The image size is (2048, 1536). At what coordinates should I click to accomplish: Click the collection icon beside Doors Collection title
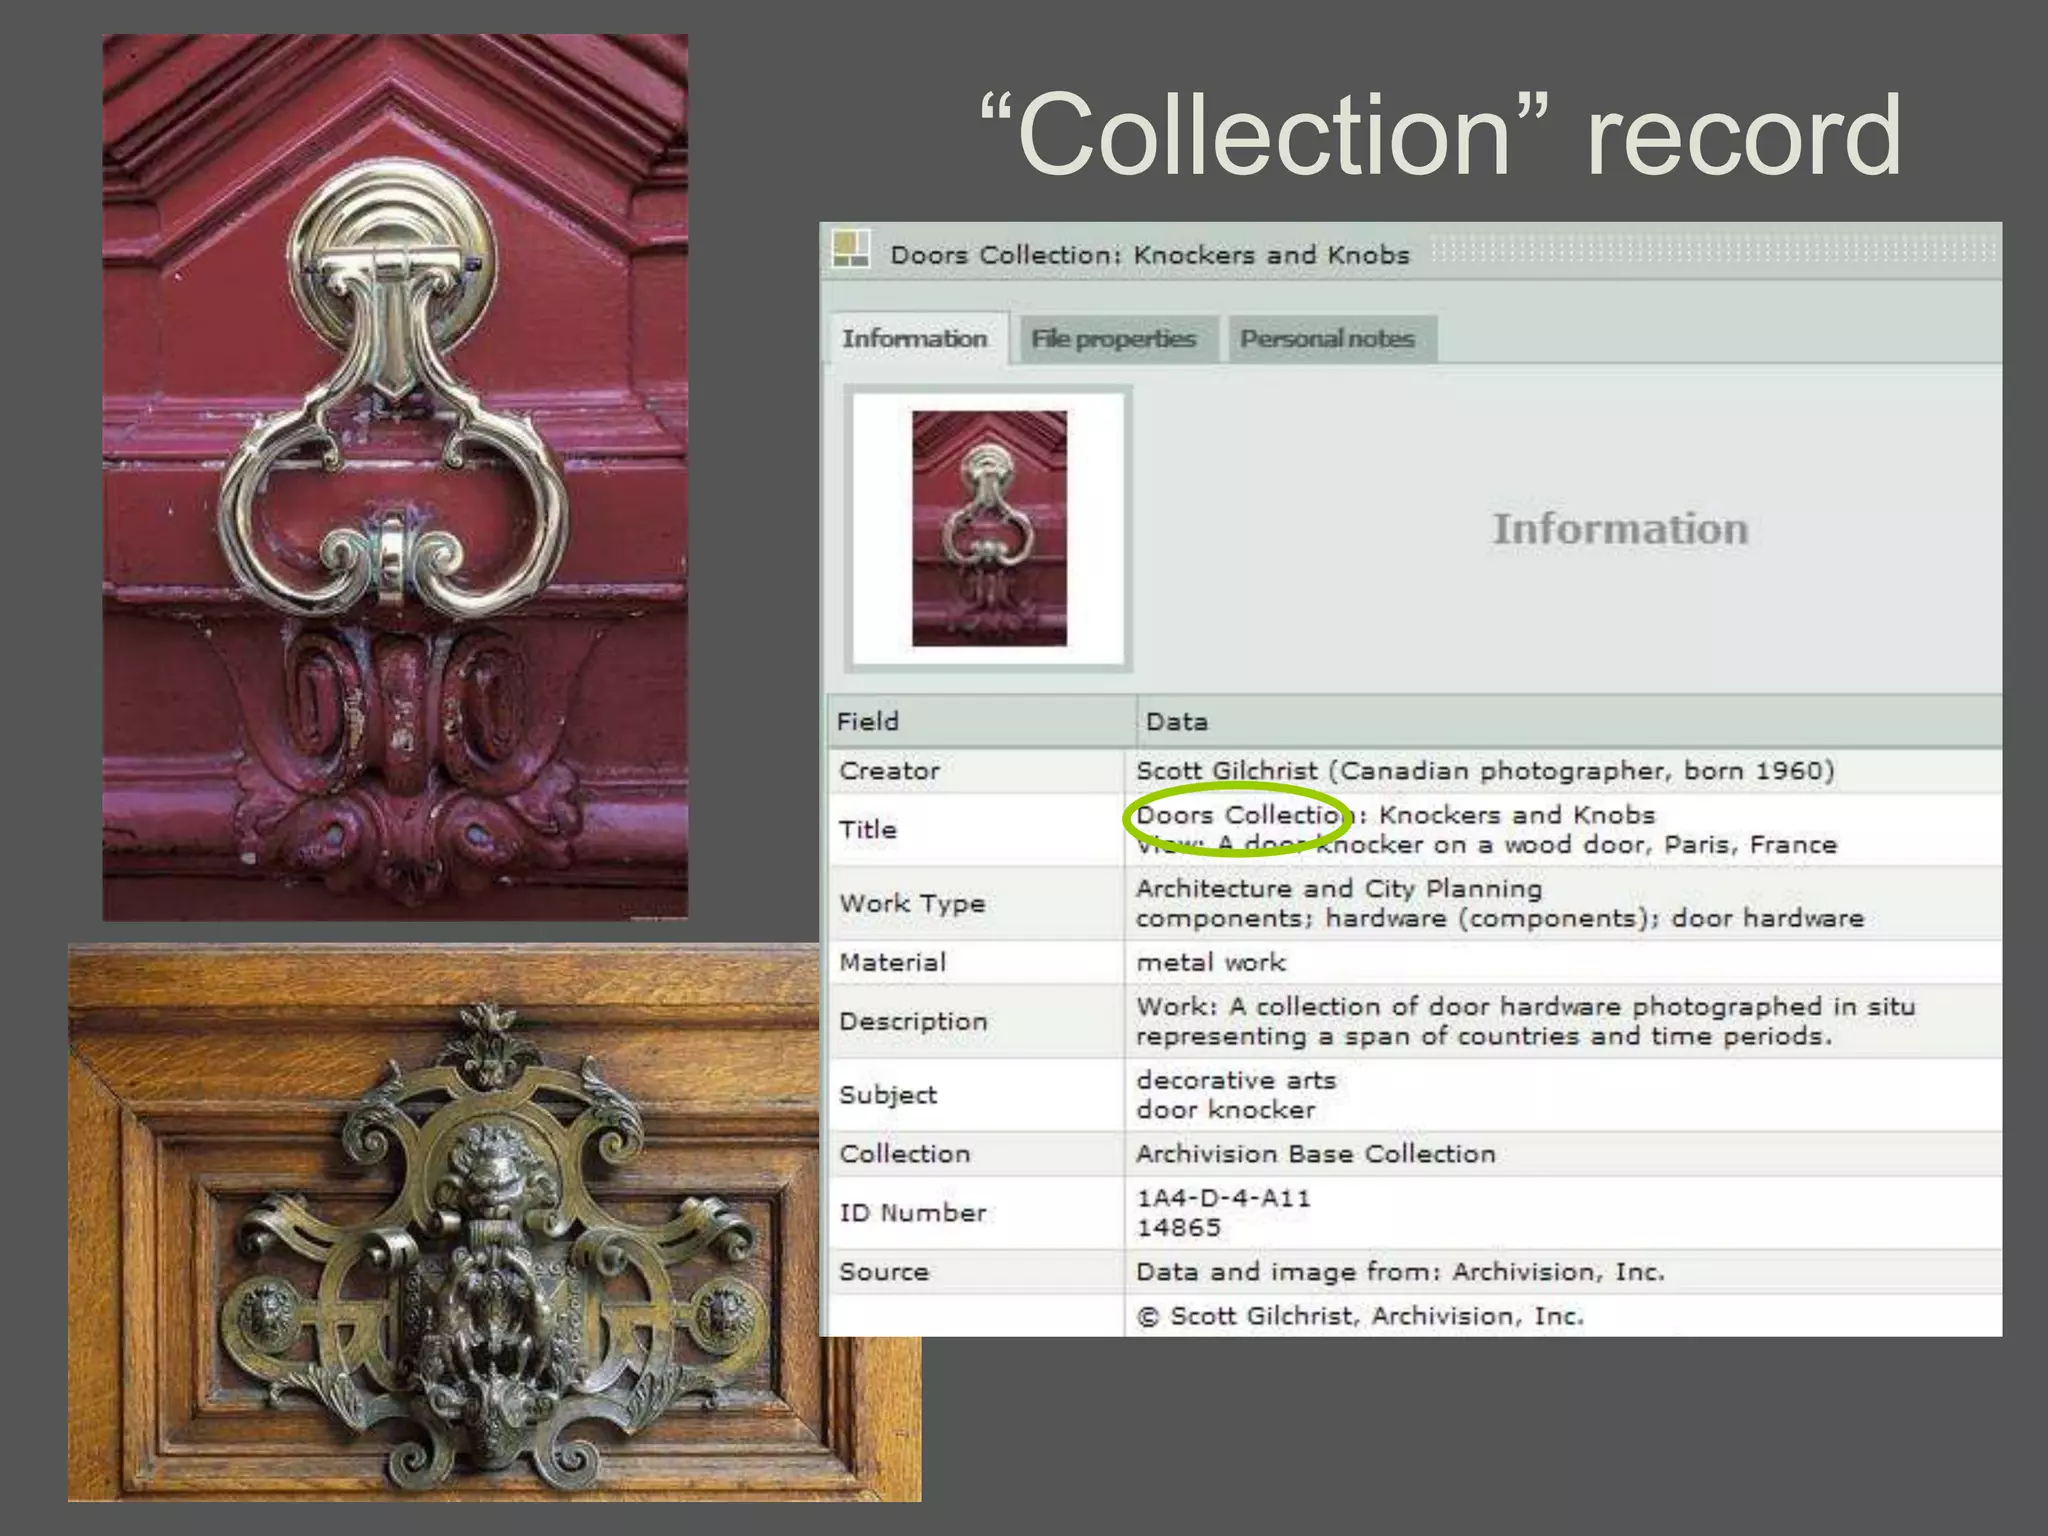click(x=851, y=249)
